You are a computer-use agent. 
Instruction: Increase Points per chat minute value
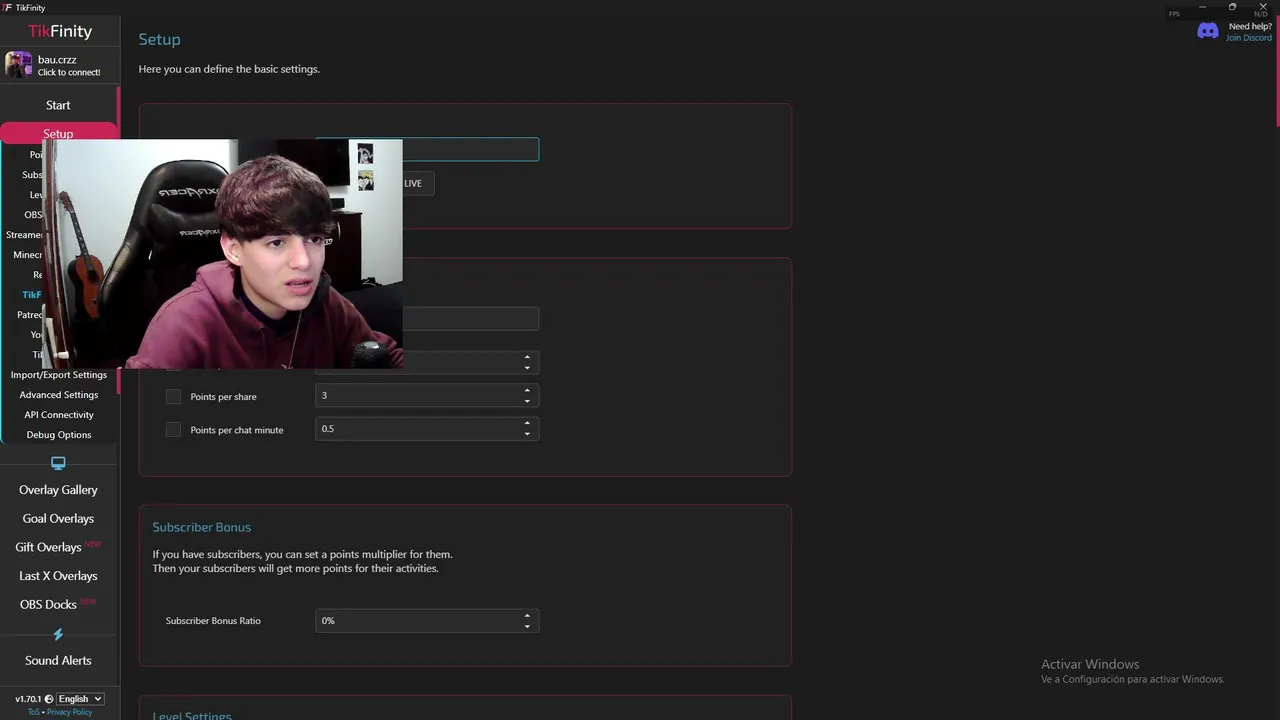tap(527, 423)
